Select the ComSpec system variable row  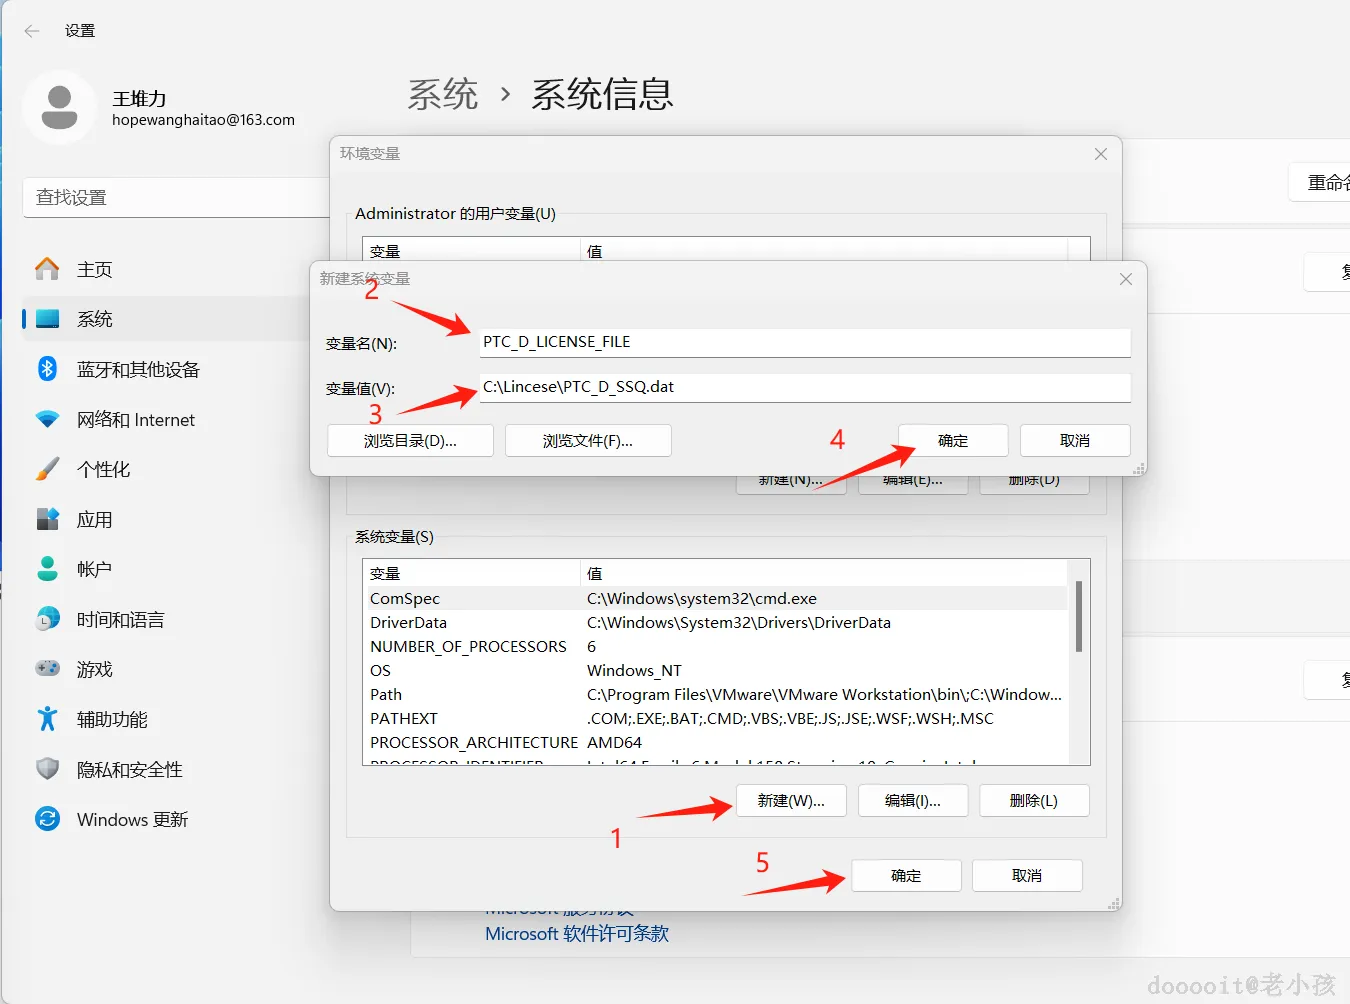(x=715, y=599)
